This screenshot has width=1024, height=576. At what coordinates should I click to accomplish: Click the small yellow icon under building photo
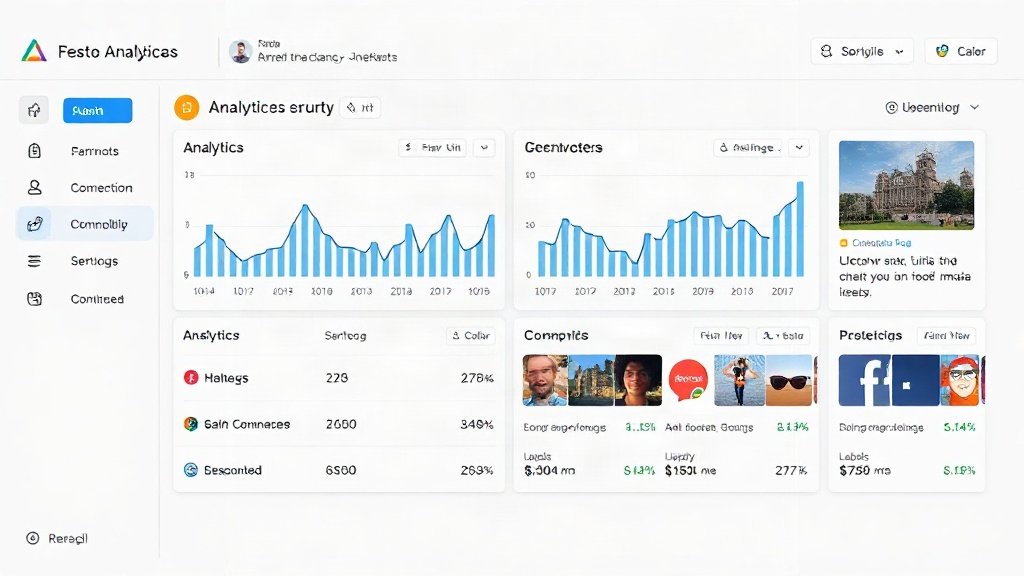tap(843, 243)
